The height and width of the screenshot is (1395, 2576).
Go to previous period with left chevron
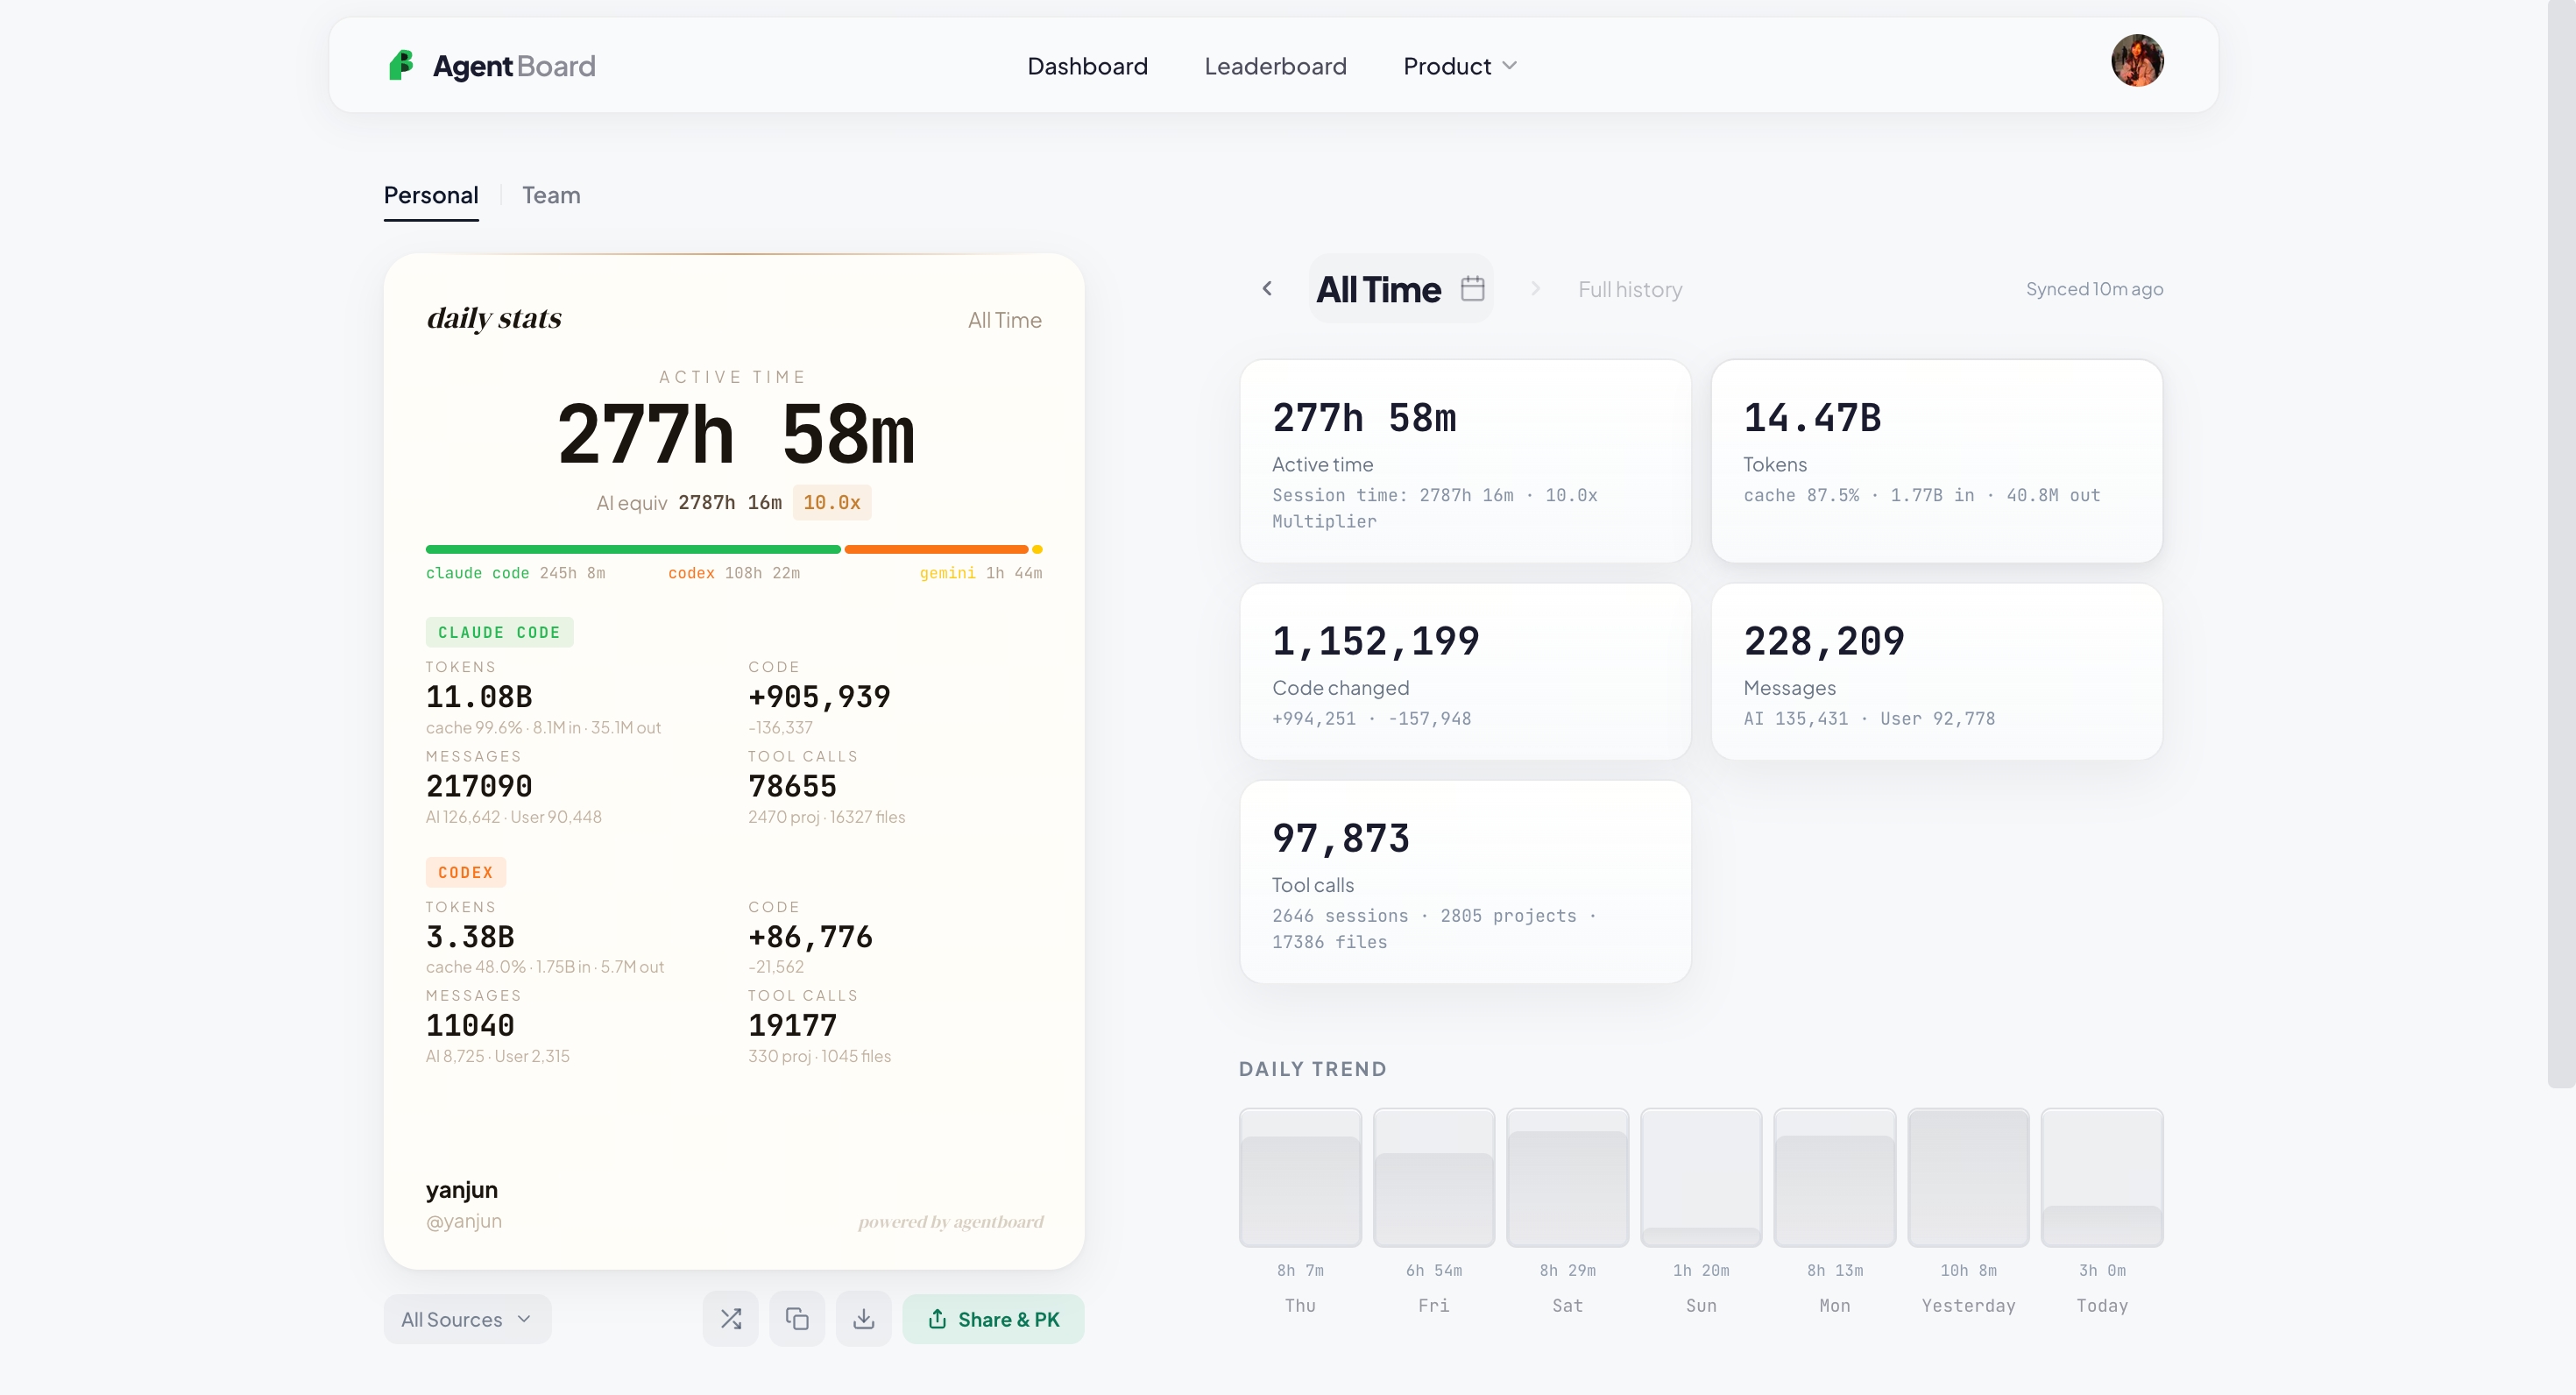[x=1267, y=289]
